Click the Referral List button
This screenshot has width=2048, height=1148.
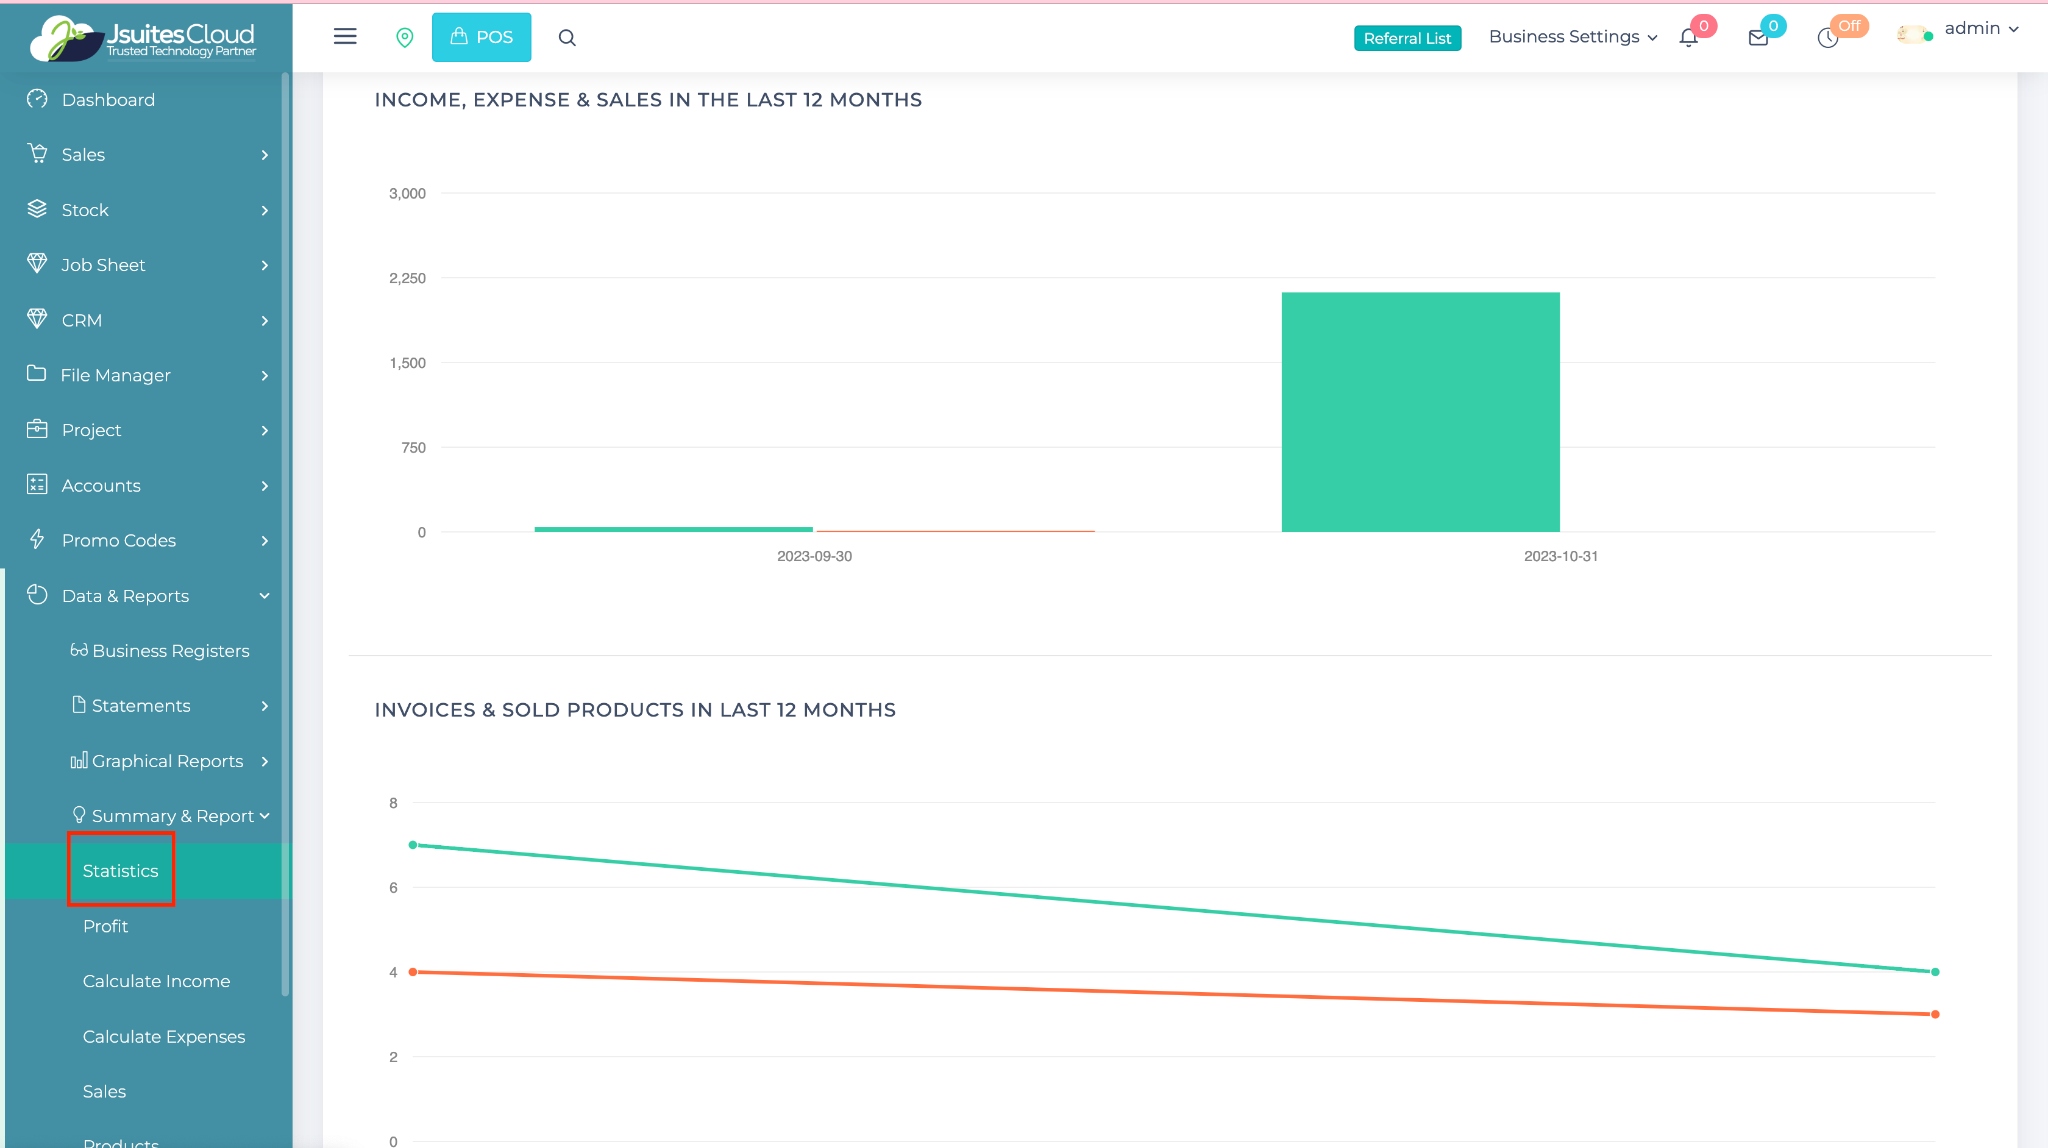[x=1407, y=38]
